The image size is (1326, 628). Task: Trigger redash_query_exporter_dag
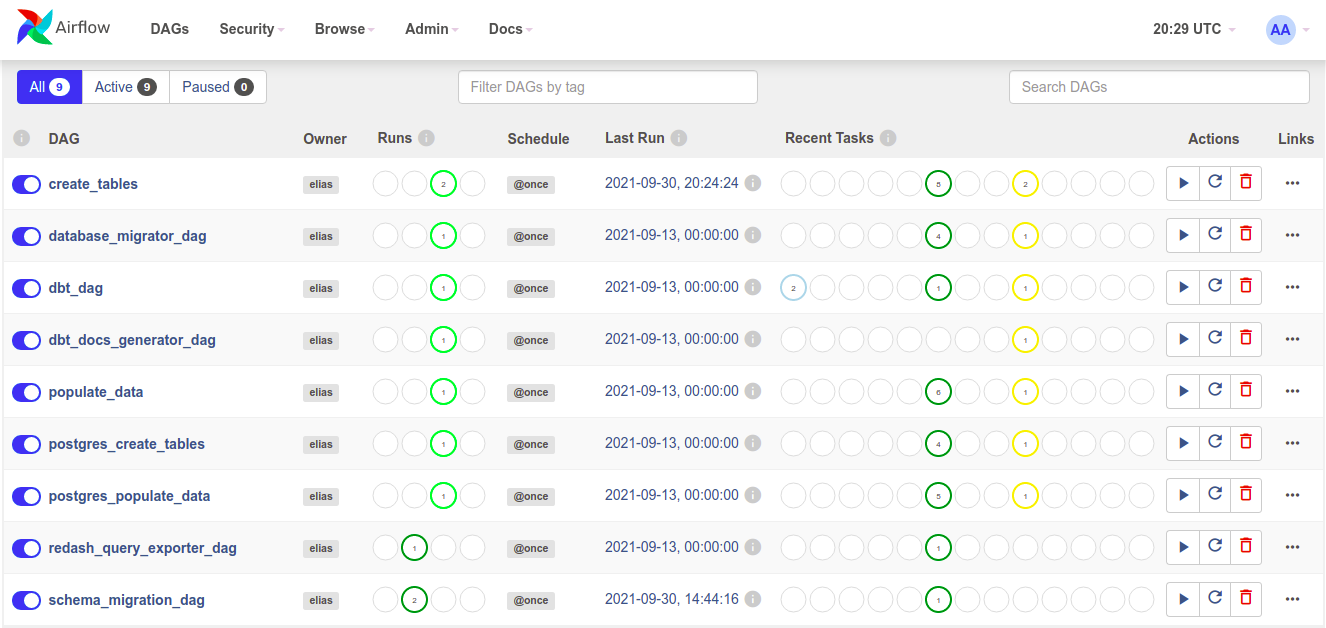point(1183,547)
